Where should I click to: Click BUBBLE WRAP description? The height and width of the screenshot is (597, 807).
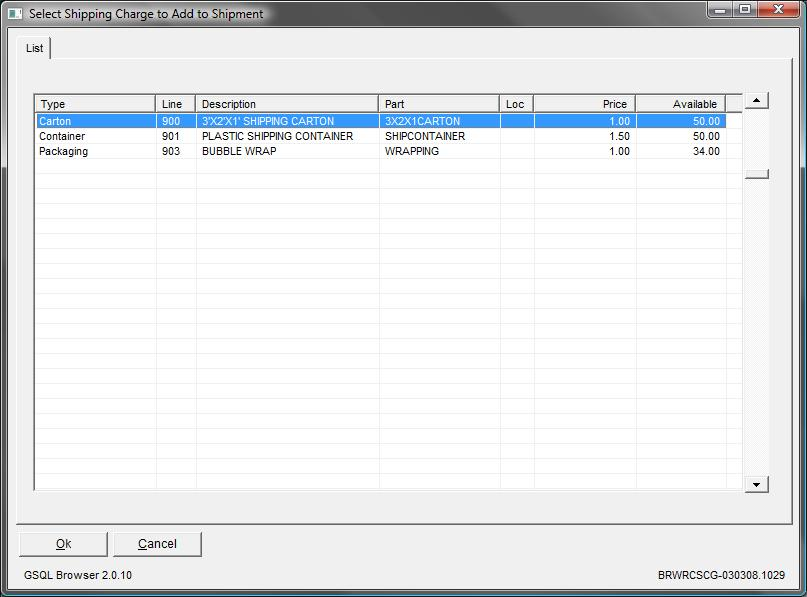coord(239,151)
